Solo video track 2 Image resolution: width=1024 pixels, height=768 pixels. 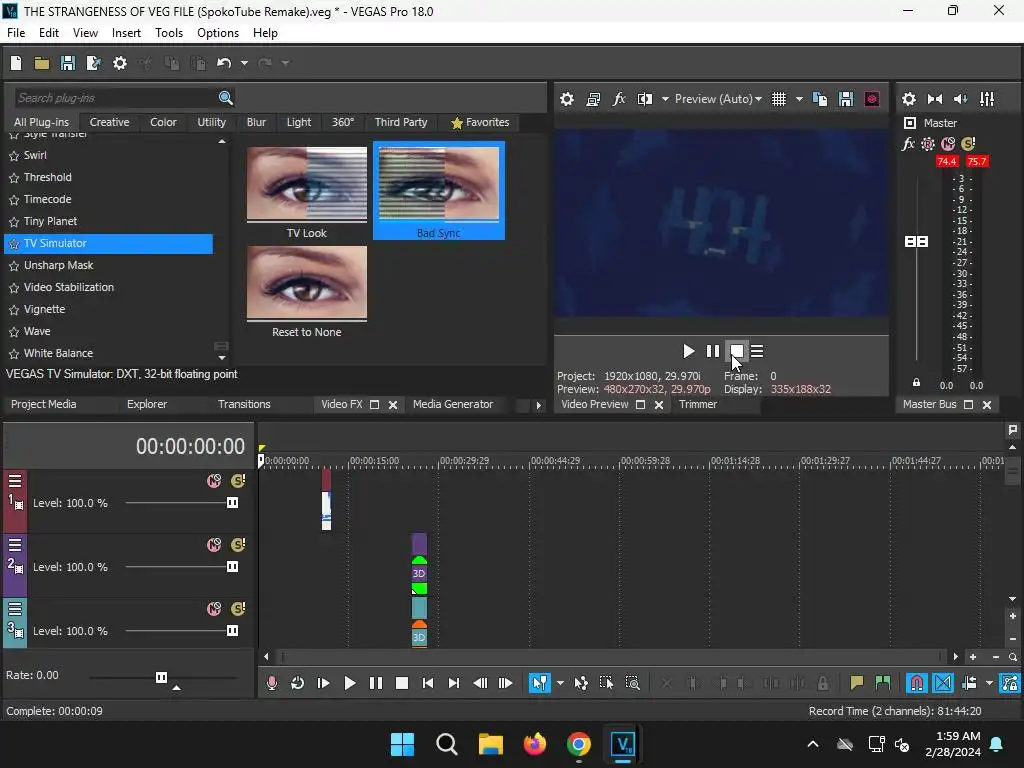tap(238, 545)
